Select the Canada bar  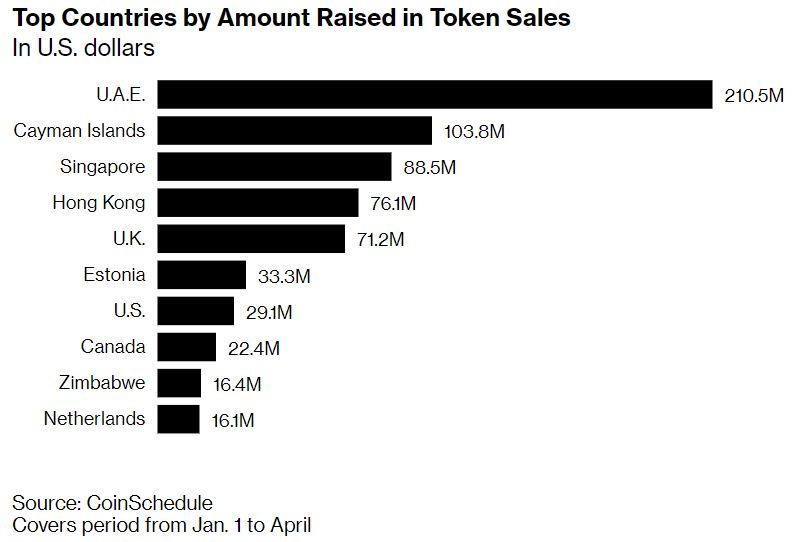[x=186, y=347]
